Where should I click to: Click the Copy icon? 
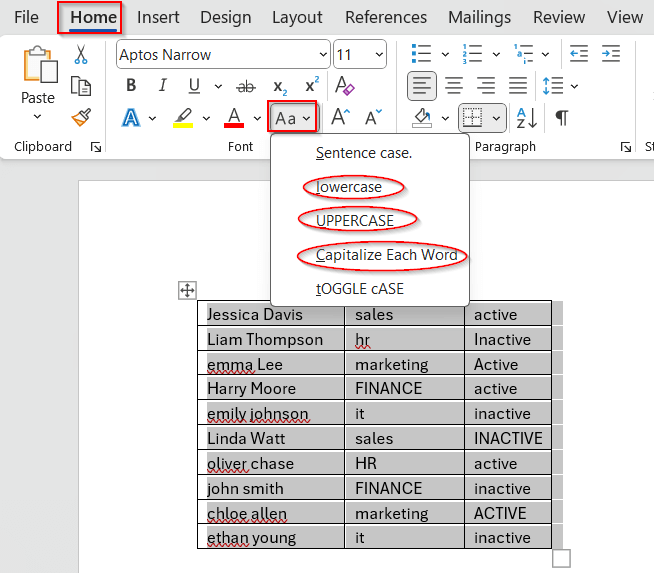(81, 86)
